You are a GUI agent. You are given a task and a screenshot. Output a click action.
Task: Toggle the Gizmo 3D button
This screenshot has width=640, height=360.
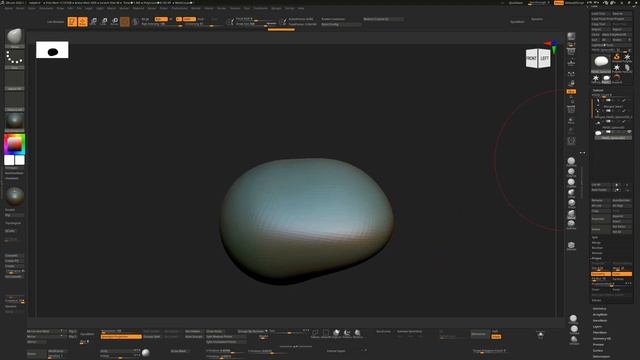125,22
